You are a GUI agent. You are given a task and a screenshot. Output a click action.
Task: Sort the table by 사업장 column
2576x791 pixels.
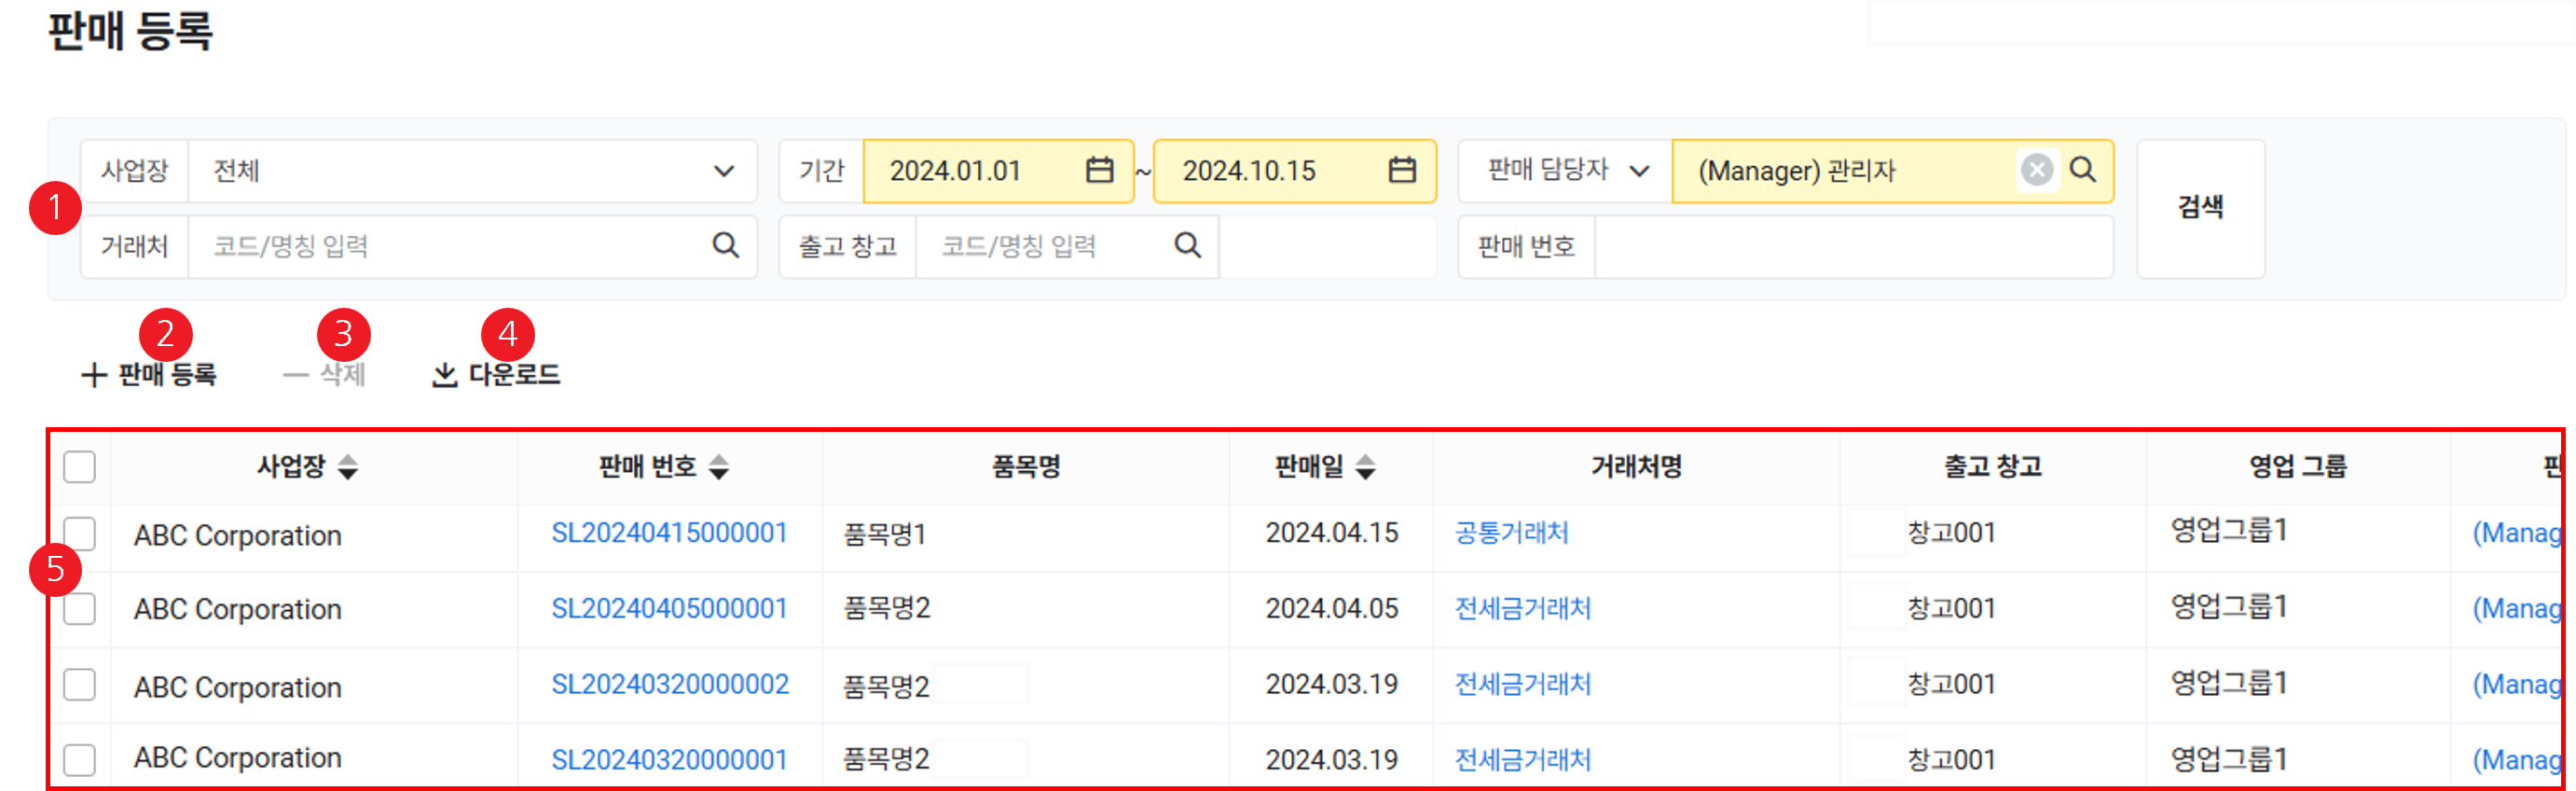347,467
